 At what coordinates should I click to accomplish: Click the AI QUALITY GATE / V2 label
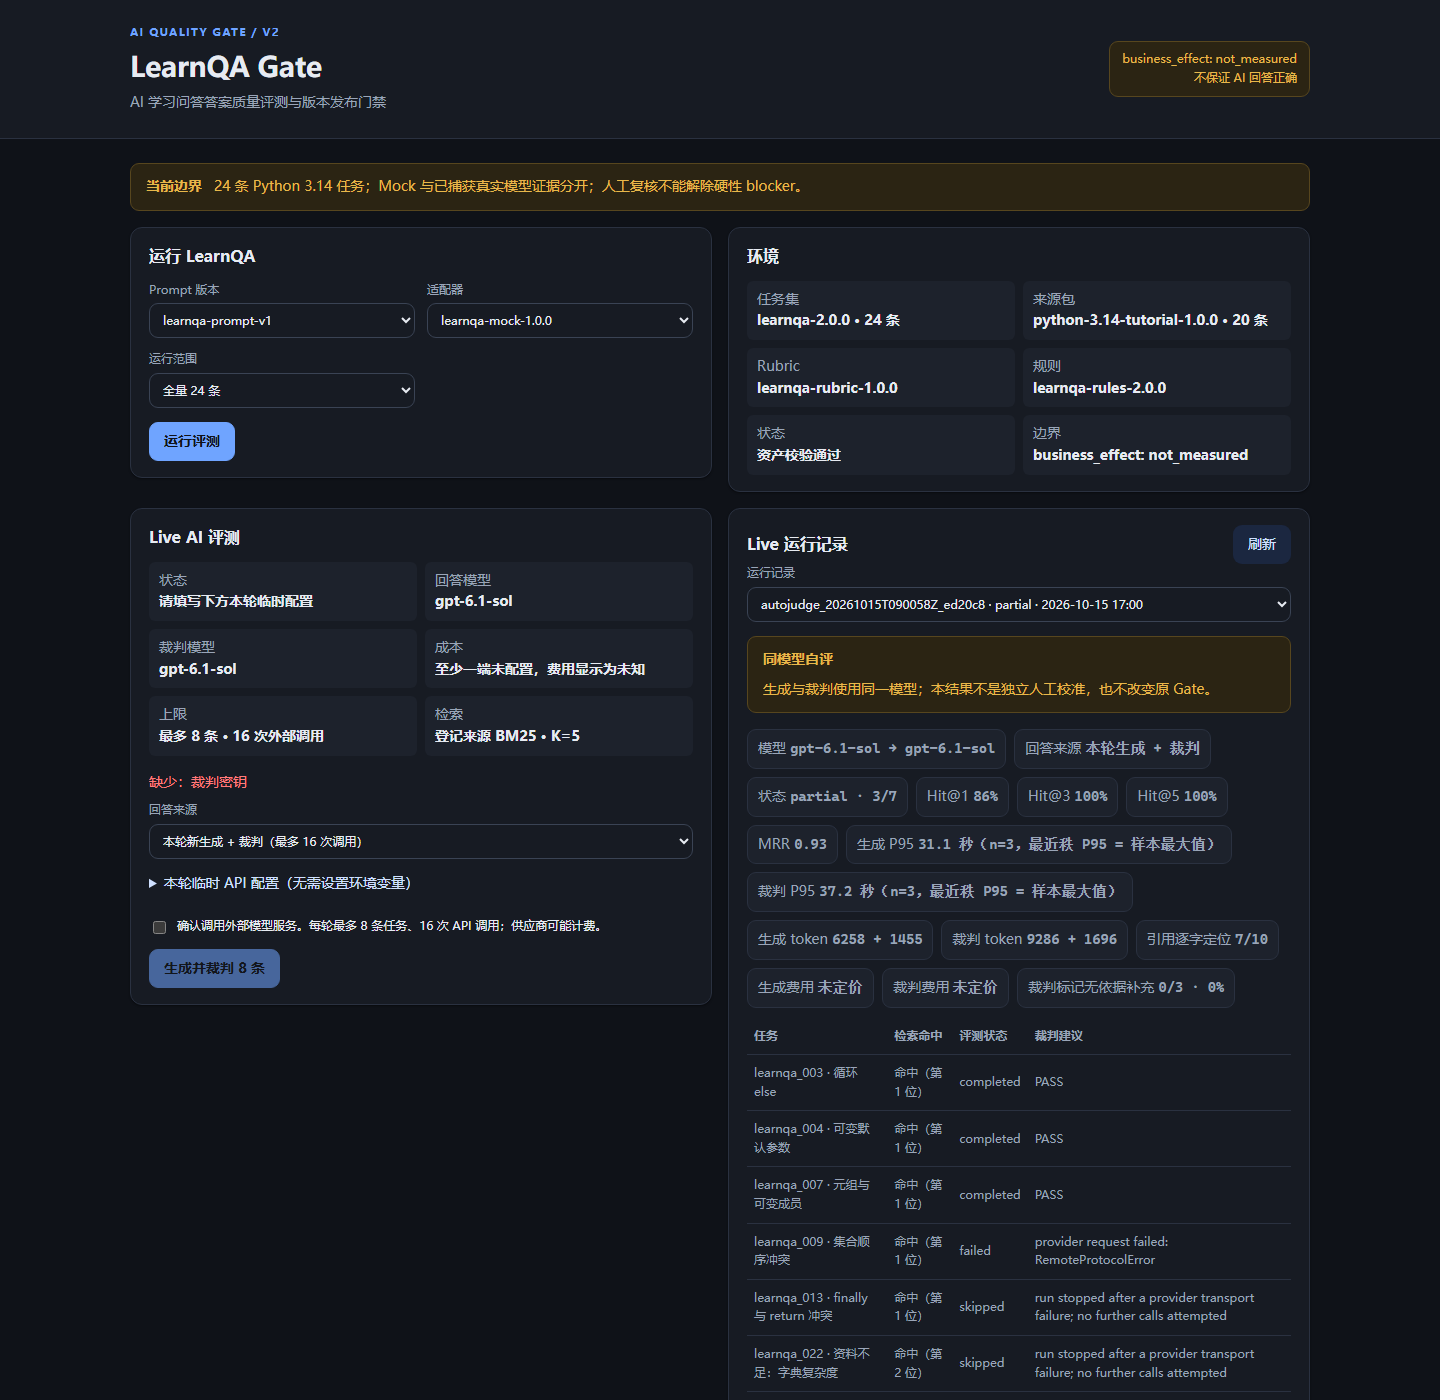click(205, 32)
